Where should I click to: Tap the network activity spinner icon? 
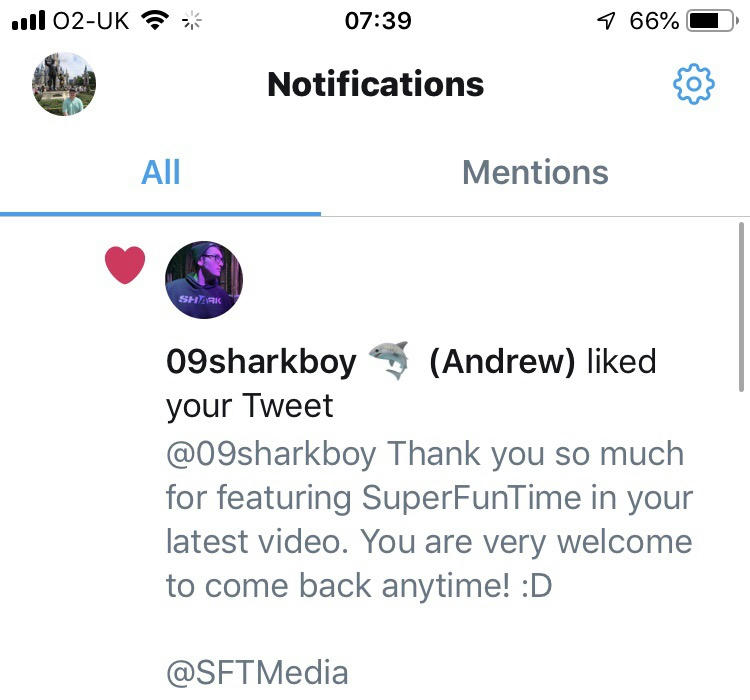tap(192, 21)
